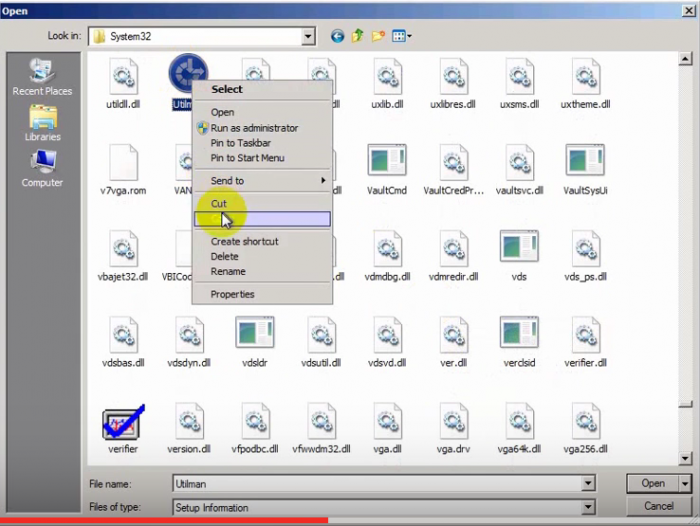This screenshot has width=700, height=526.
Task: Select vga64k.dll file
Action: pos(519,429)
